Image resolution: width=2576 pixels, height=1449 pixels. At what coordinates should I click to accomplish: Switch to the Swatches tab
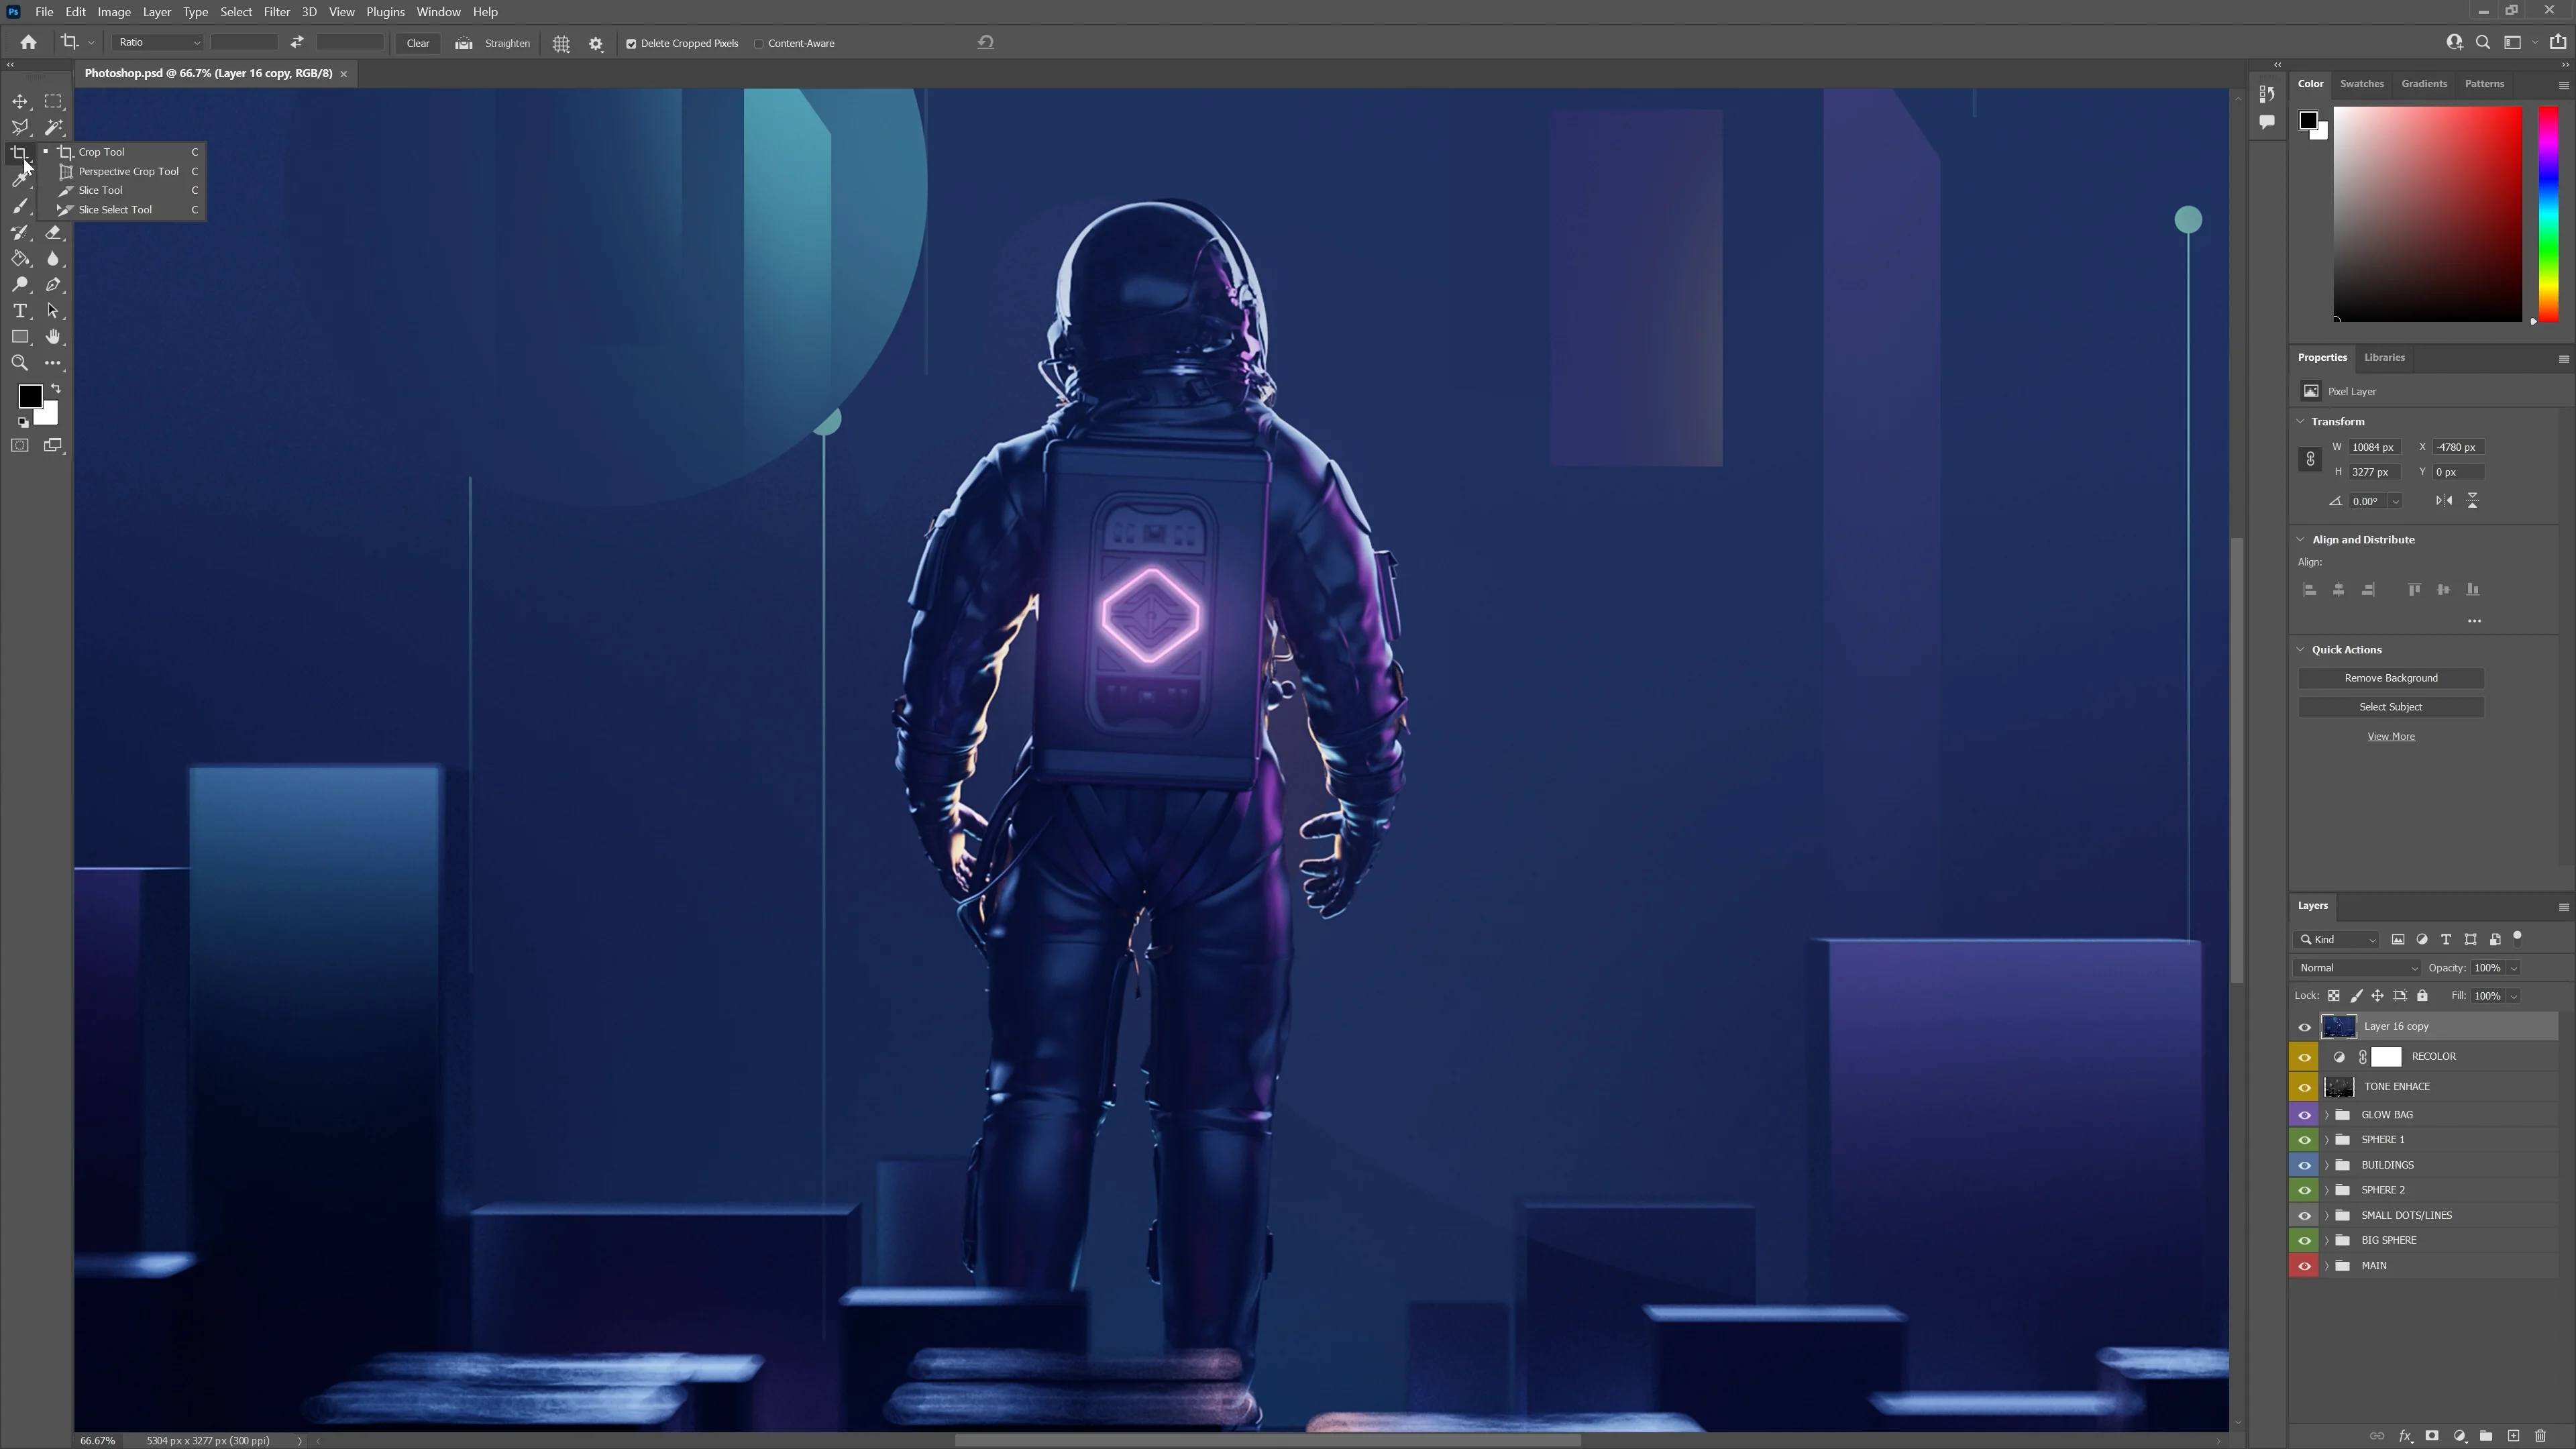(2361, 84)
